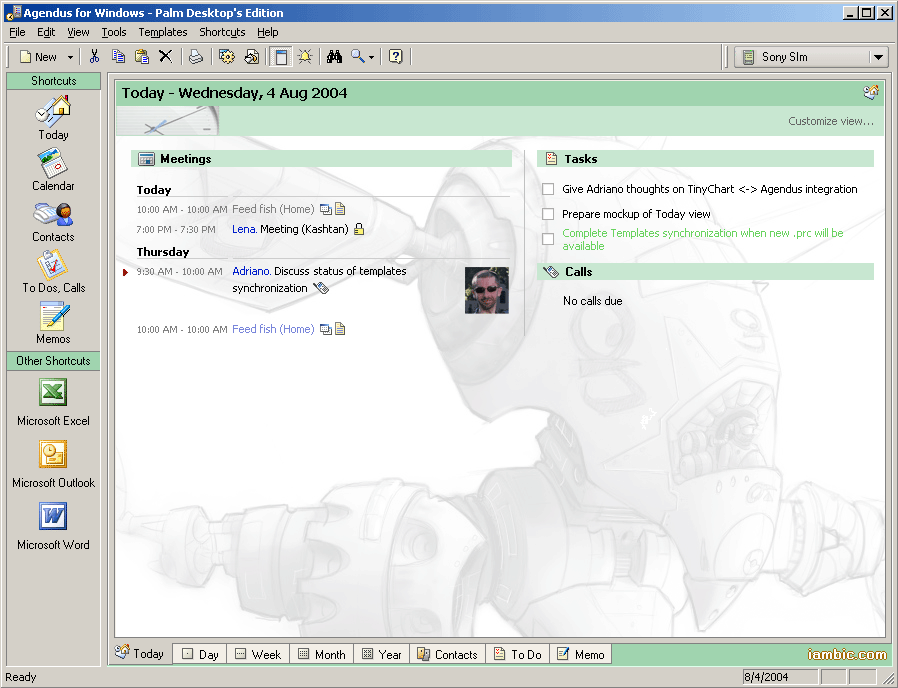The image size is (898, 688).
Task: Click the Print toolbar icon
Action: [196, 56]
